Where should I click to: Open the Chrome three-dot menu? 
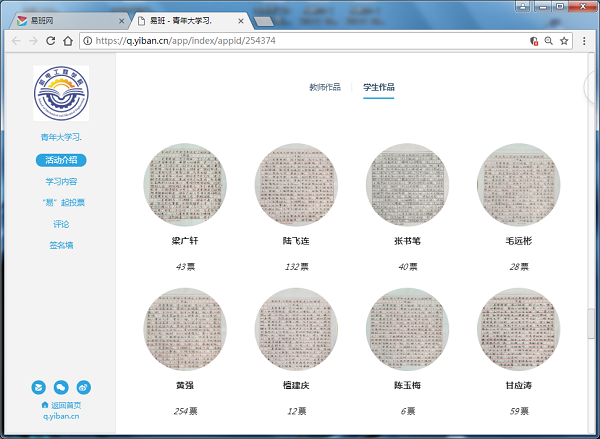[584, 41]
